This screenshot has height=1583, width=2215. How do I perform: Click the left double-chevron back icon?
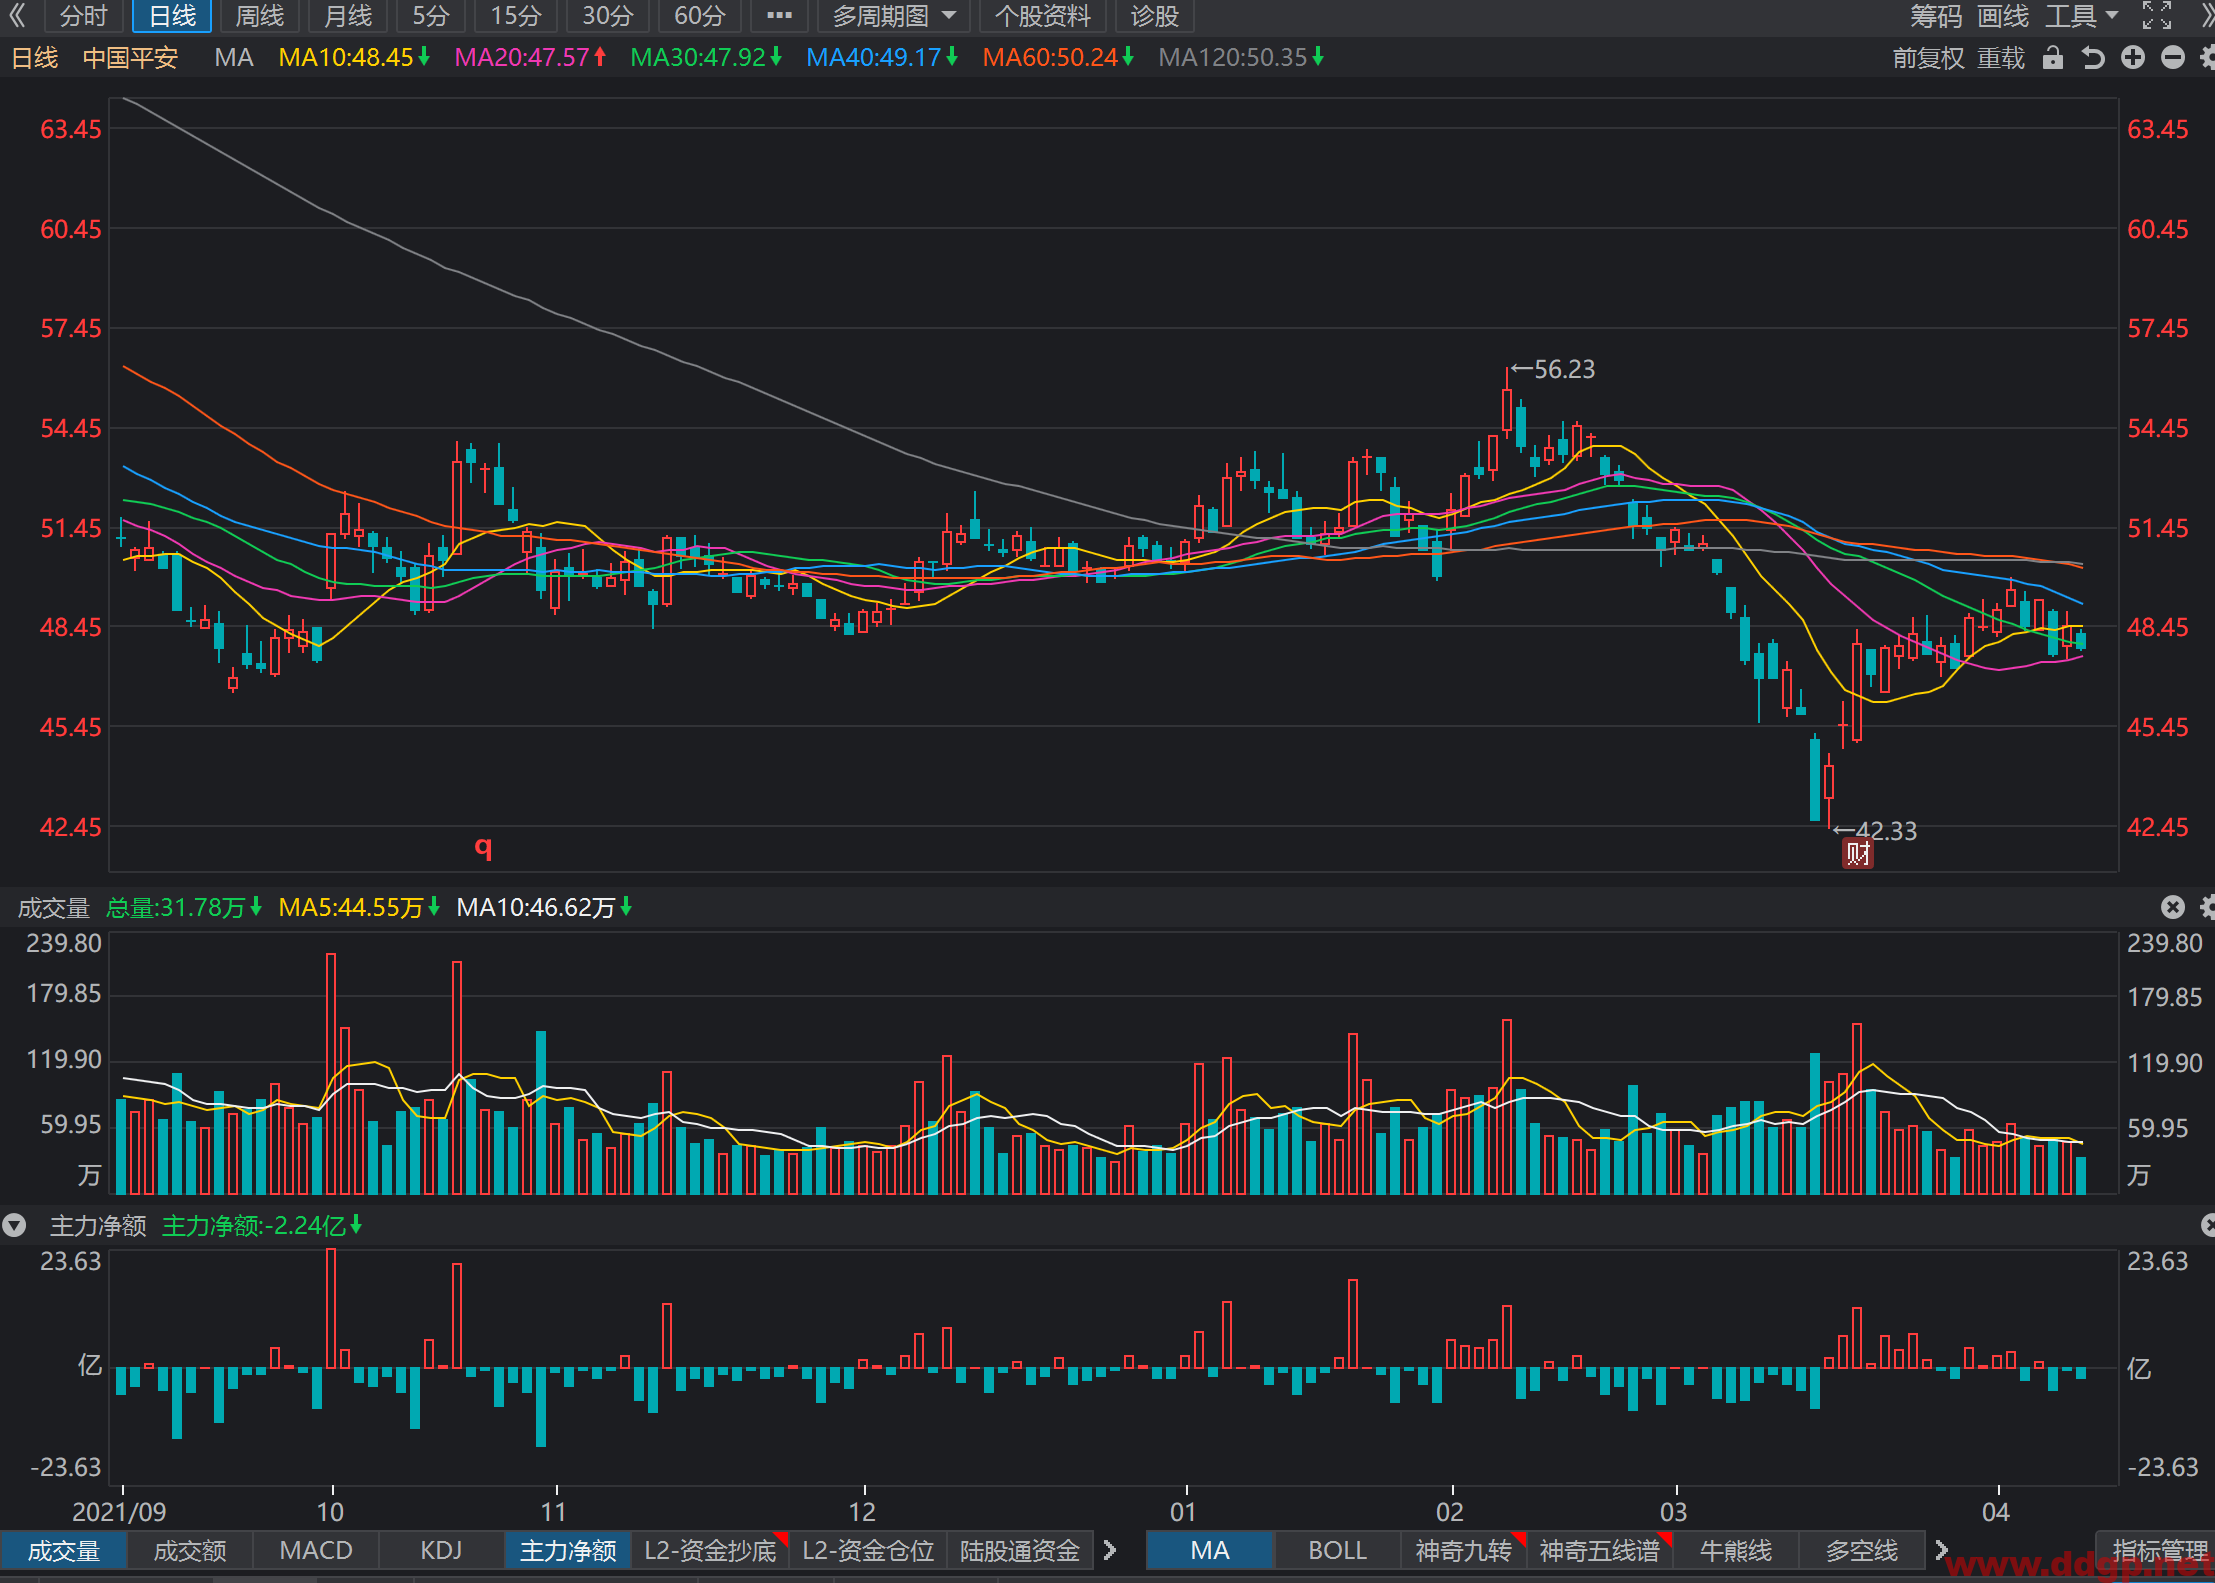17,16
